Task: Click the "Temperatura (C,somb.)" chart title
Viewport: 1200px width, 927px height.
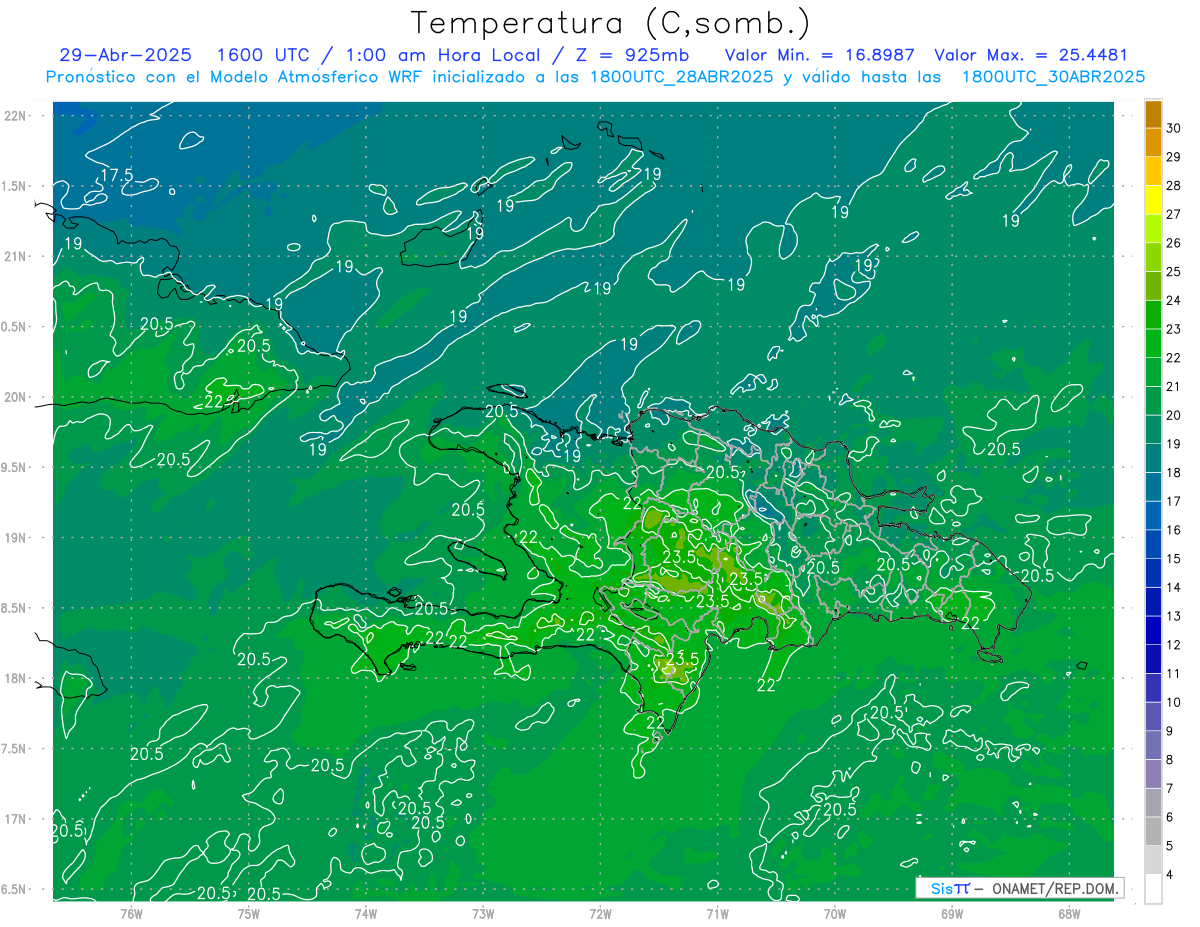Action: 610,23
